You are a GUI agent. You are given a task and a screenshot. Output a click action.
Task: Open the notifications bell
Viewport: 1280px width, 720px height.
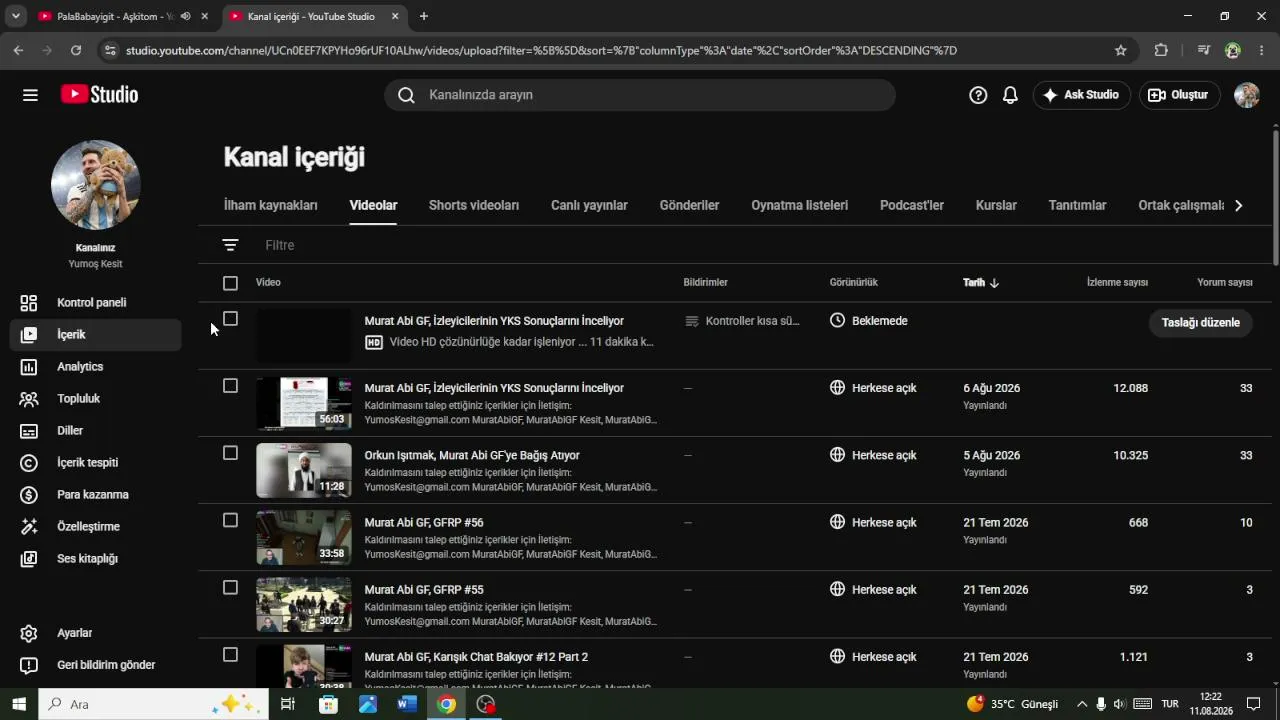[x=1010, y=95]
